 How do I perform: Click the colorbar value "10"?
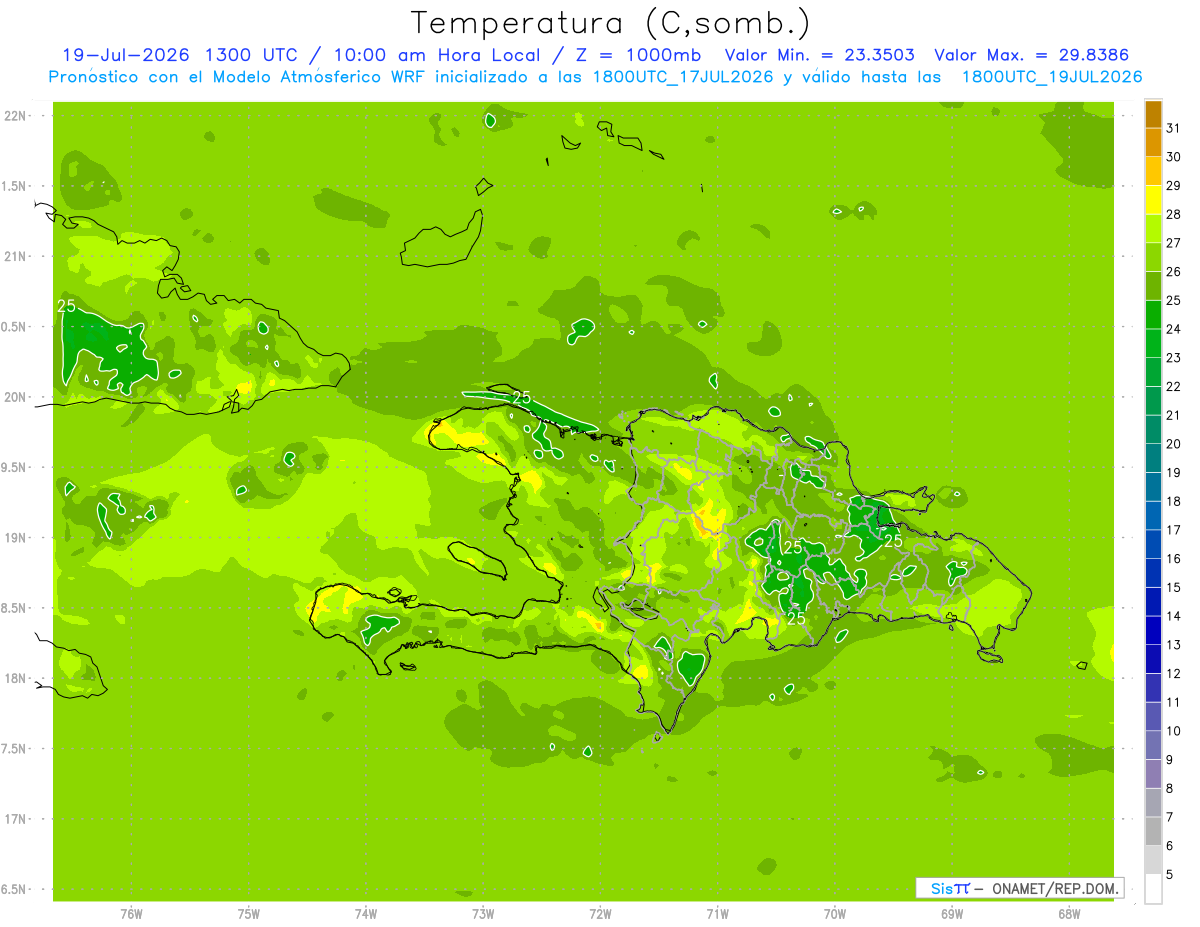(x=1174, y=731)
